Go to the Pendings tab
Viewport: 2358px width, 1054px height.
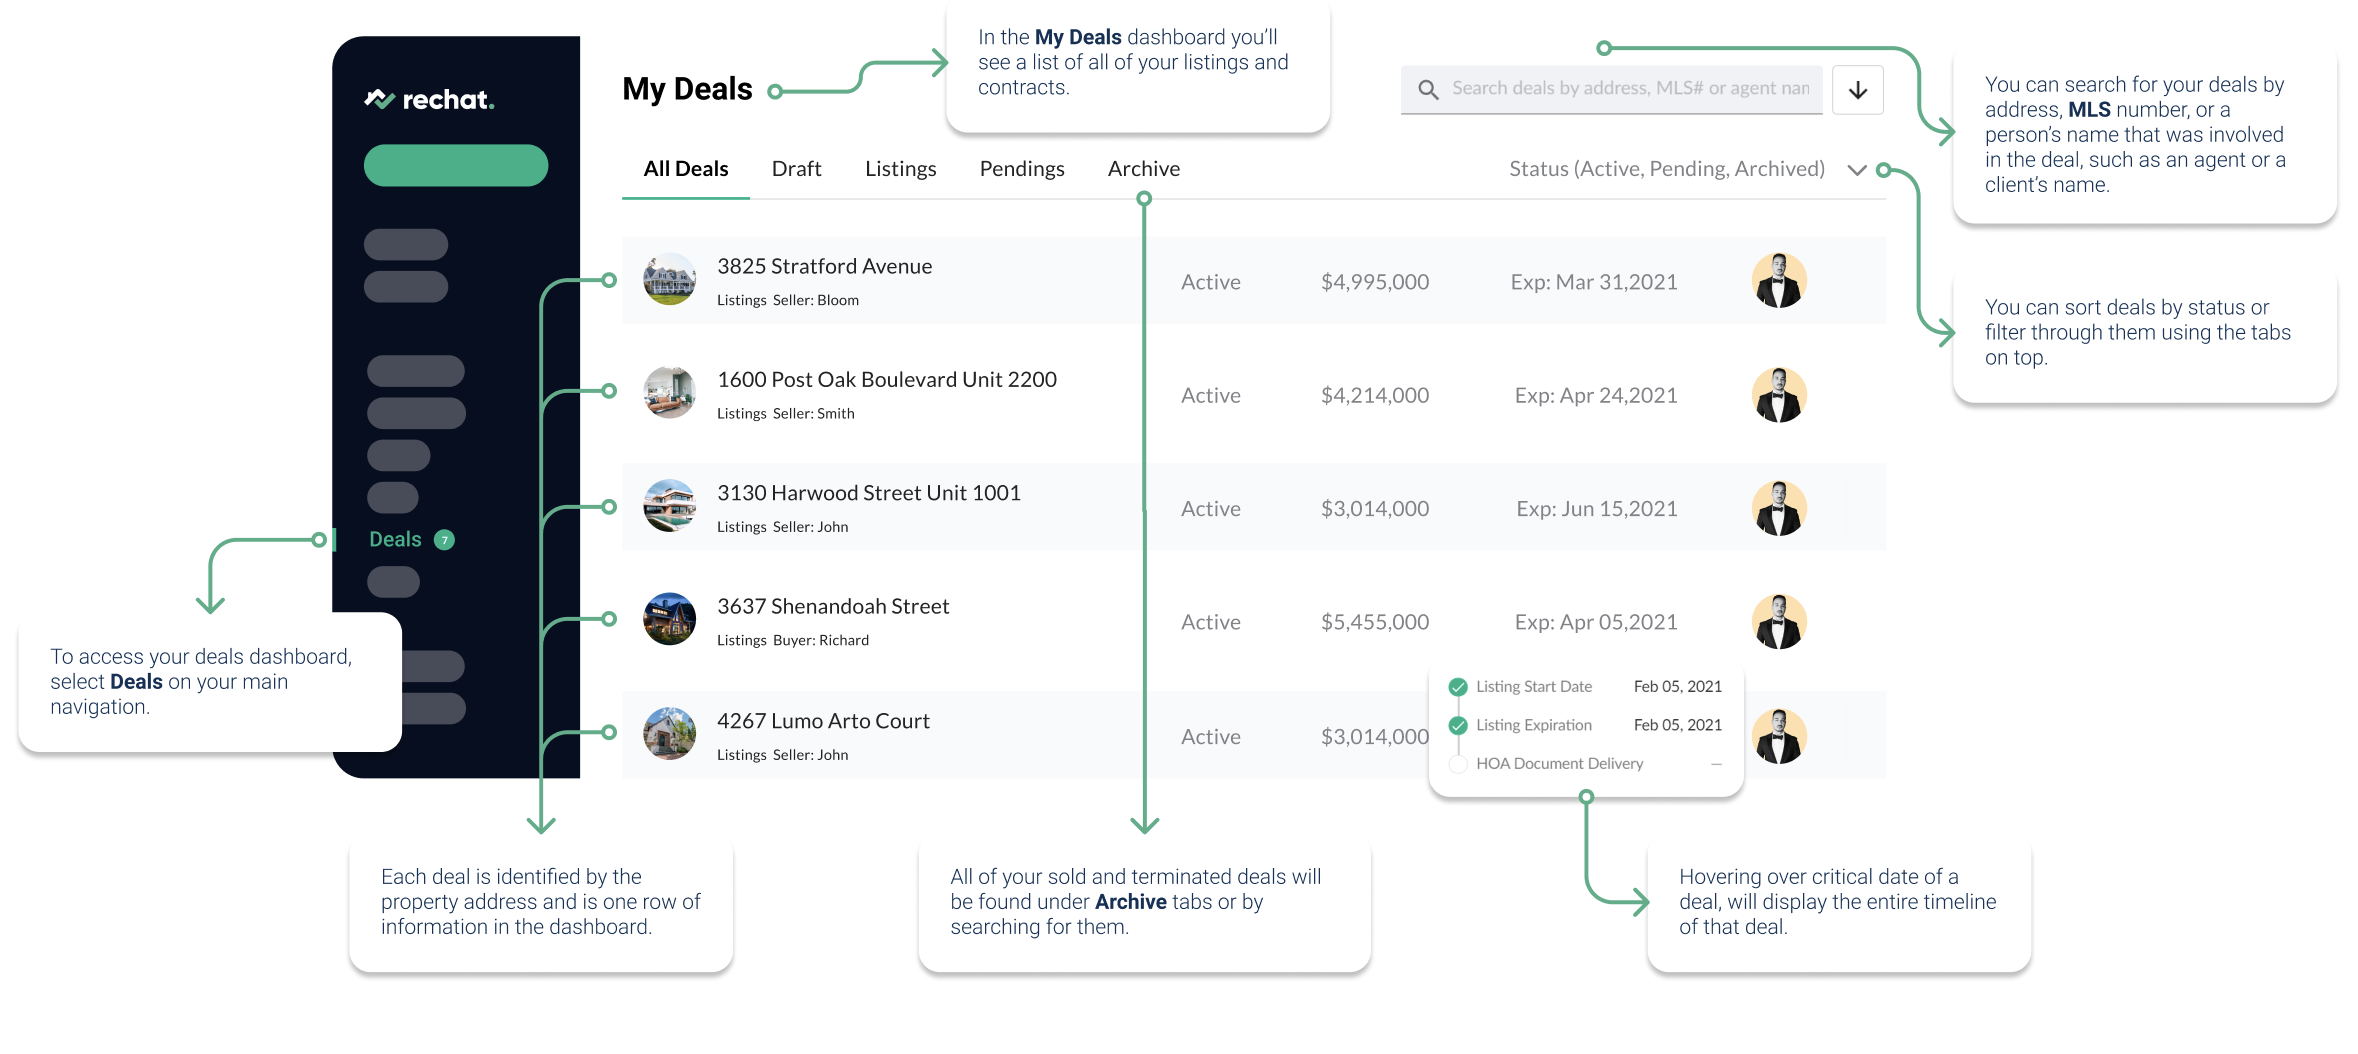tap(1022, 169)
